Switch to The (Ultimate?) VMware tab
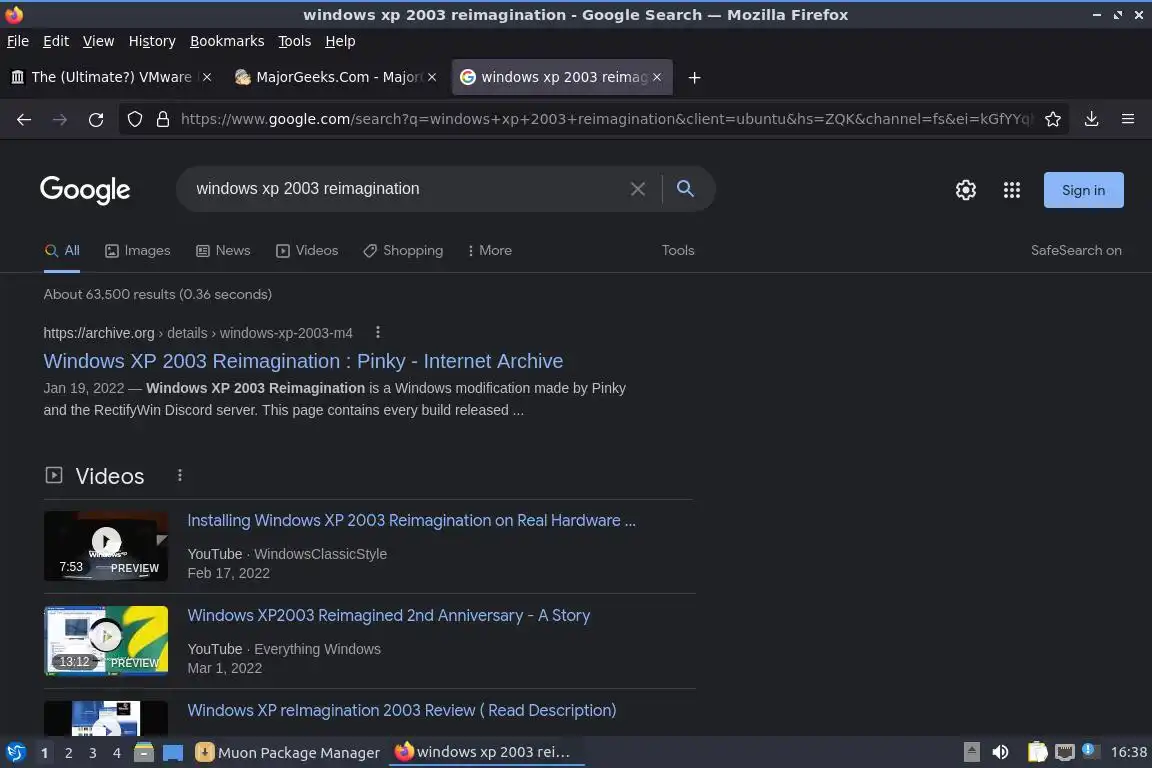Image resolution: width=1152 pixels, height=768 pixels. click(x=112, y=77)
